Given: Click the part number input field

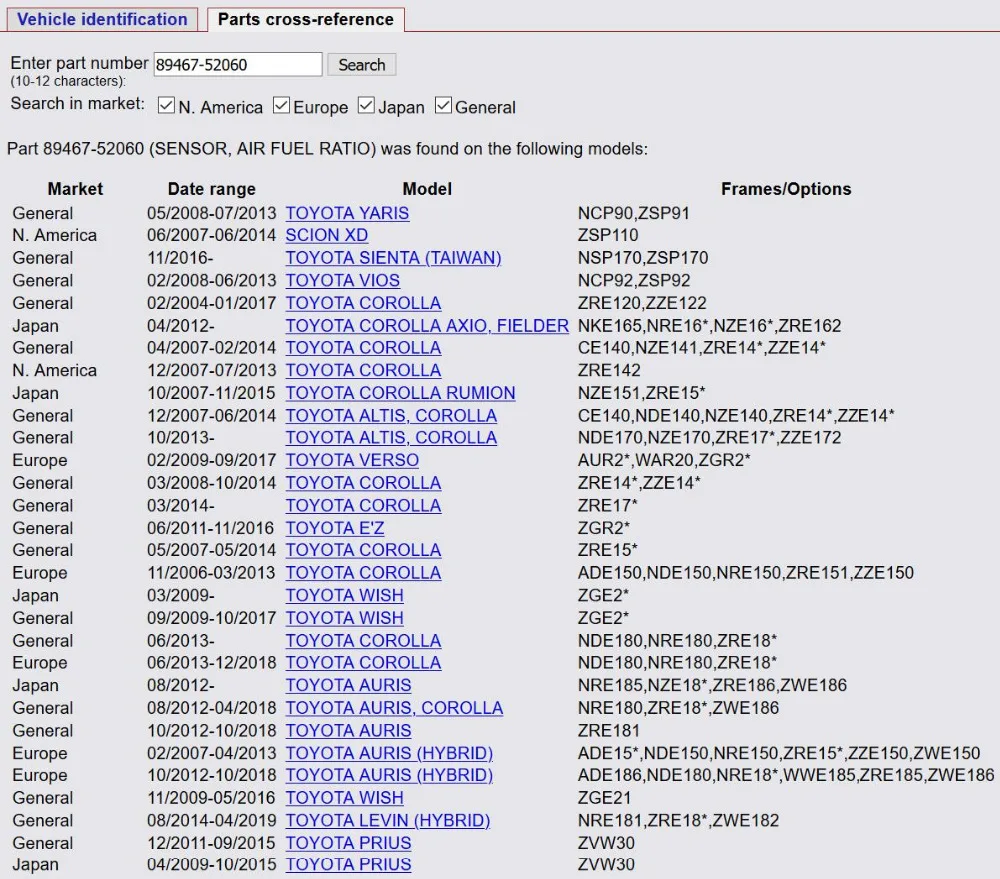Looking at the screenshot, I should pos(238,64).
